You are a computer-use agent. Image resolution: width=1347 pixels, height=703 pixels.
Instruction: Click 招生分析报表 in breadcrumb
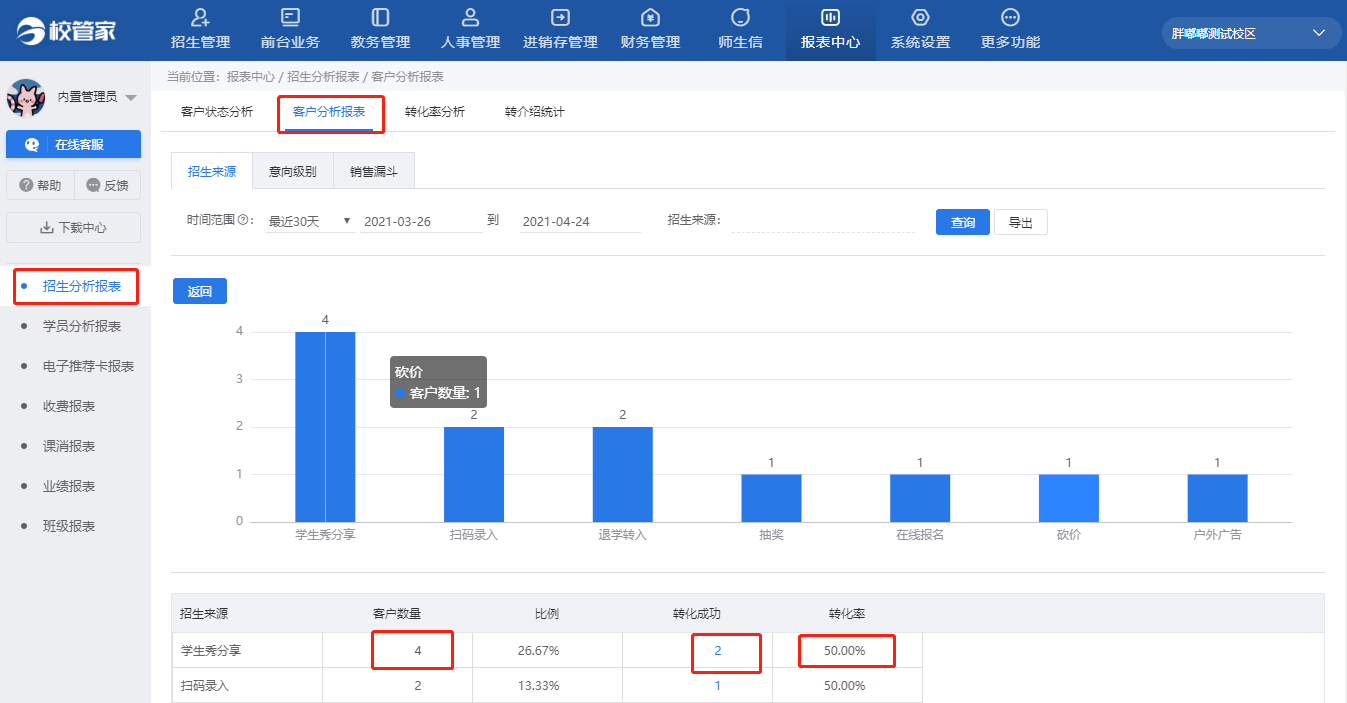(323, 76)
